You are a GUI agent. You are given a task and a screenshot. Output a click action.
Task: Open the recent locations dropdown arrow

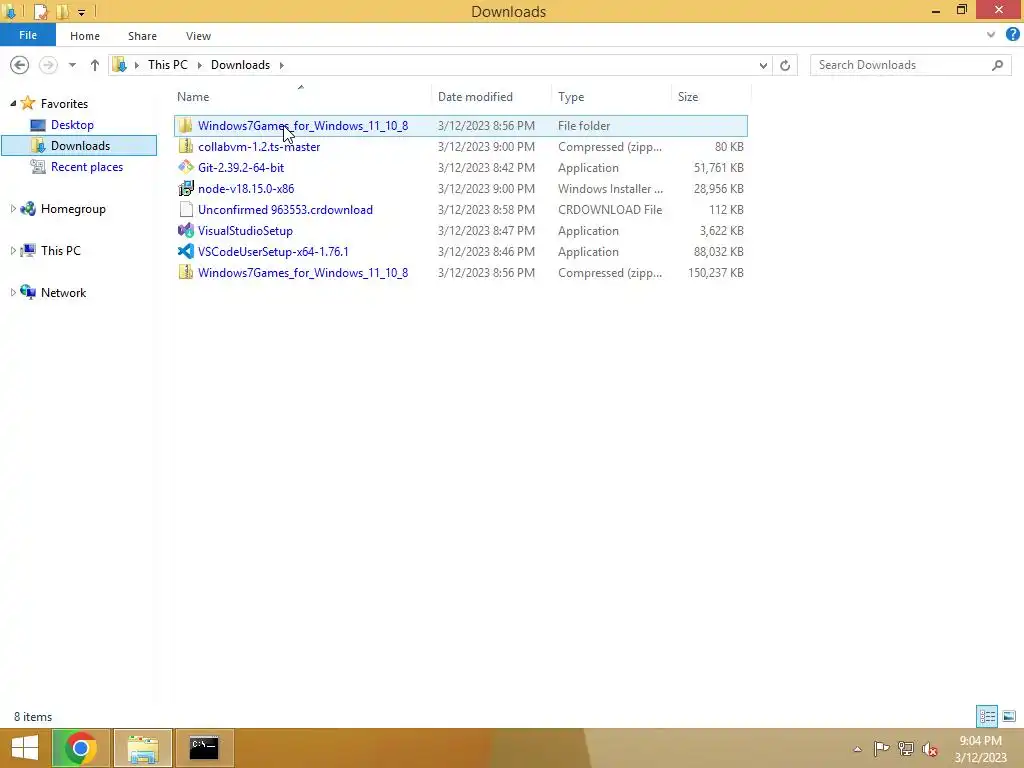[x=72, y=65]
